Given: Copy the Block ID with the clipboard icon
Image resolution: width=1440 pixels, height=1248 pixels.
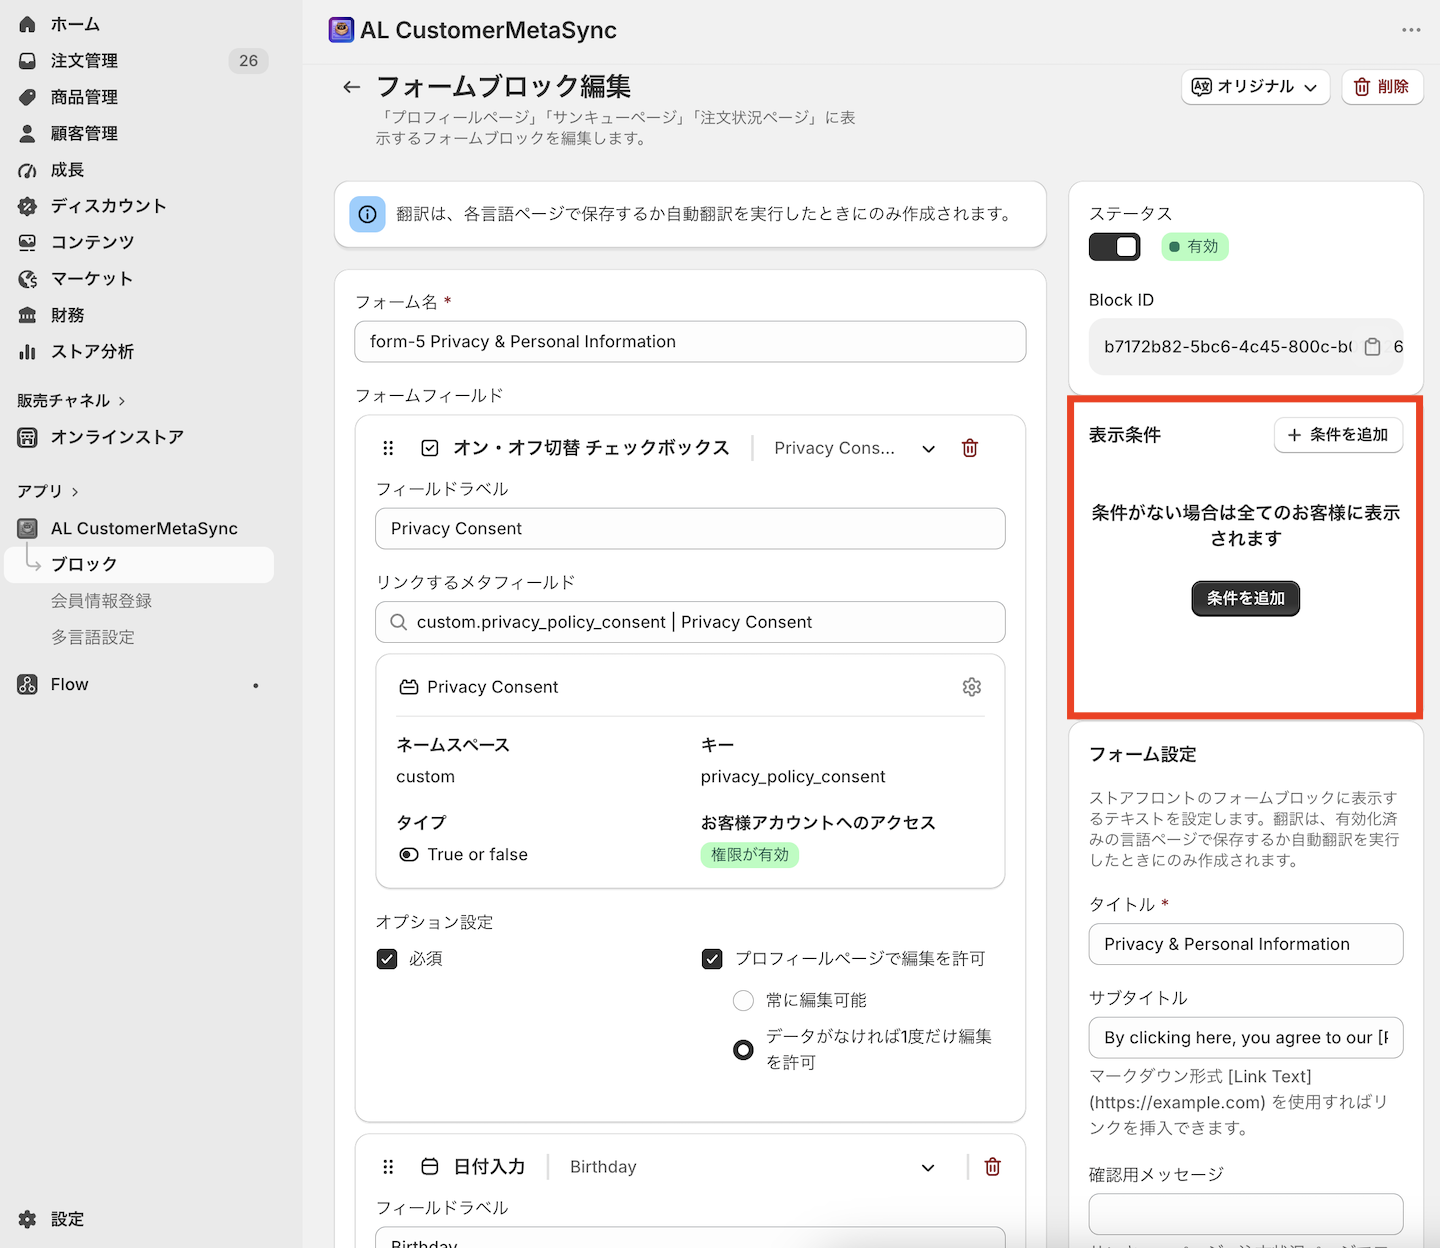Looking at the screenshot, I should coord(1373,347).
